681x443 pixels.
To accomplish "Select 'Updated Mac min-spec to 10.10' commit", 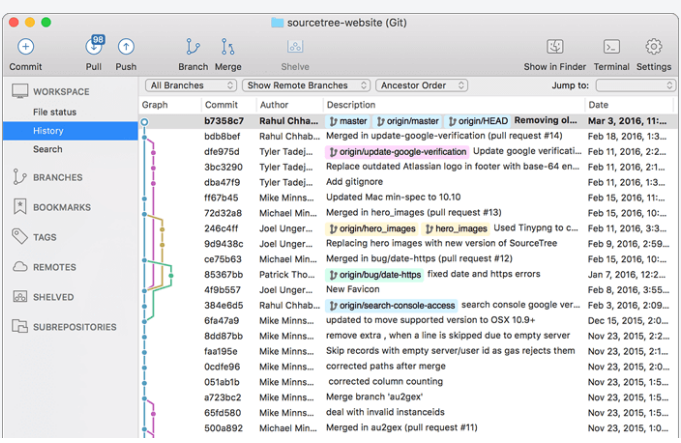I will click(393, 197).
